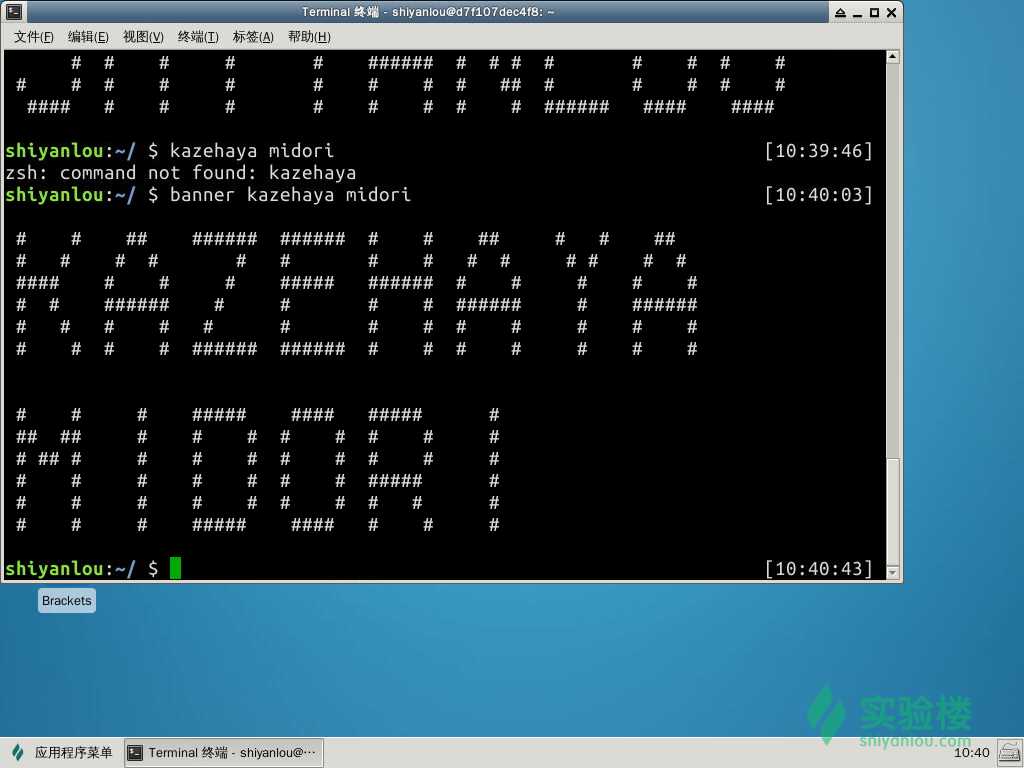
Task: Click the green cursor at the prompt
Action: click(x=175, y=568)
